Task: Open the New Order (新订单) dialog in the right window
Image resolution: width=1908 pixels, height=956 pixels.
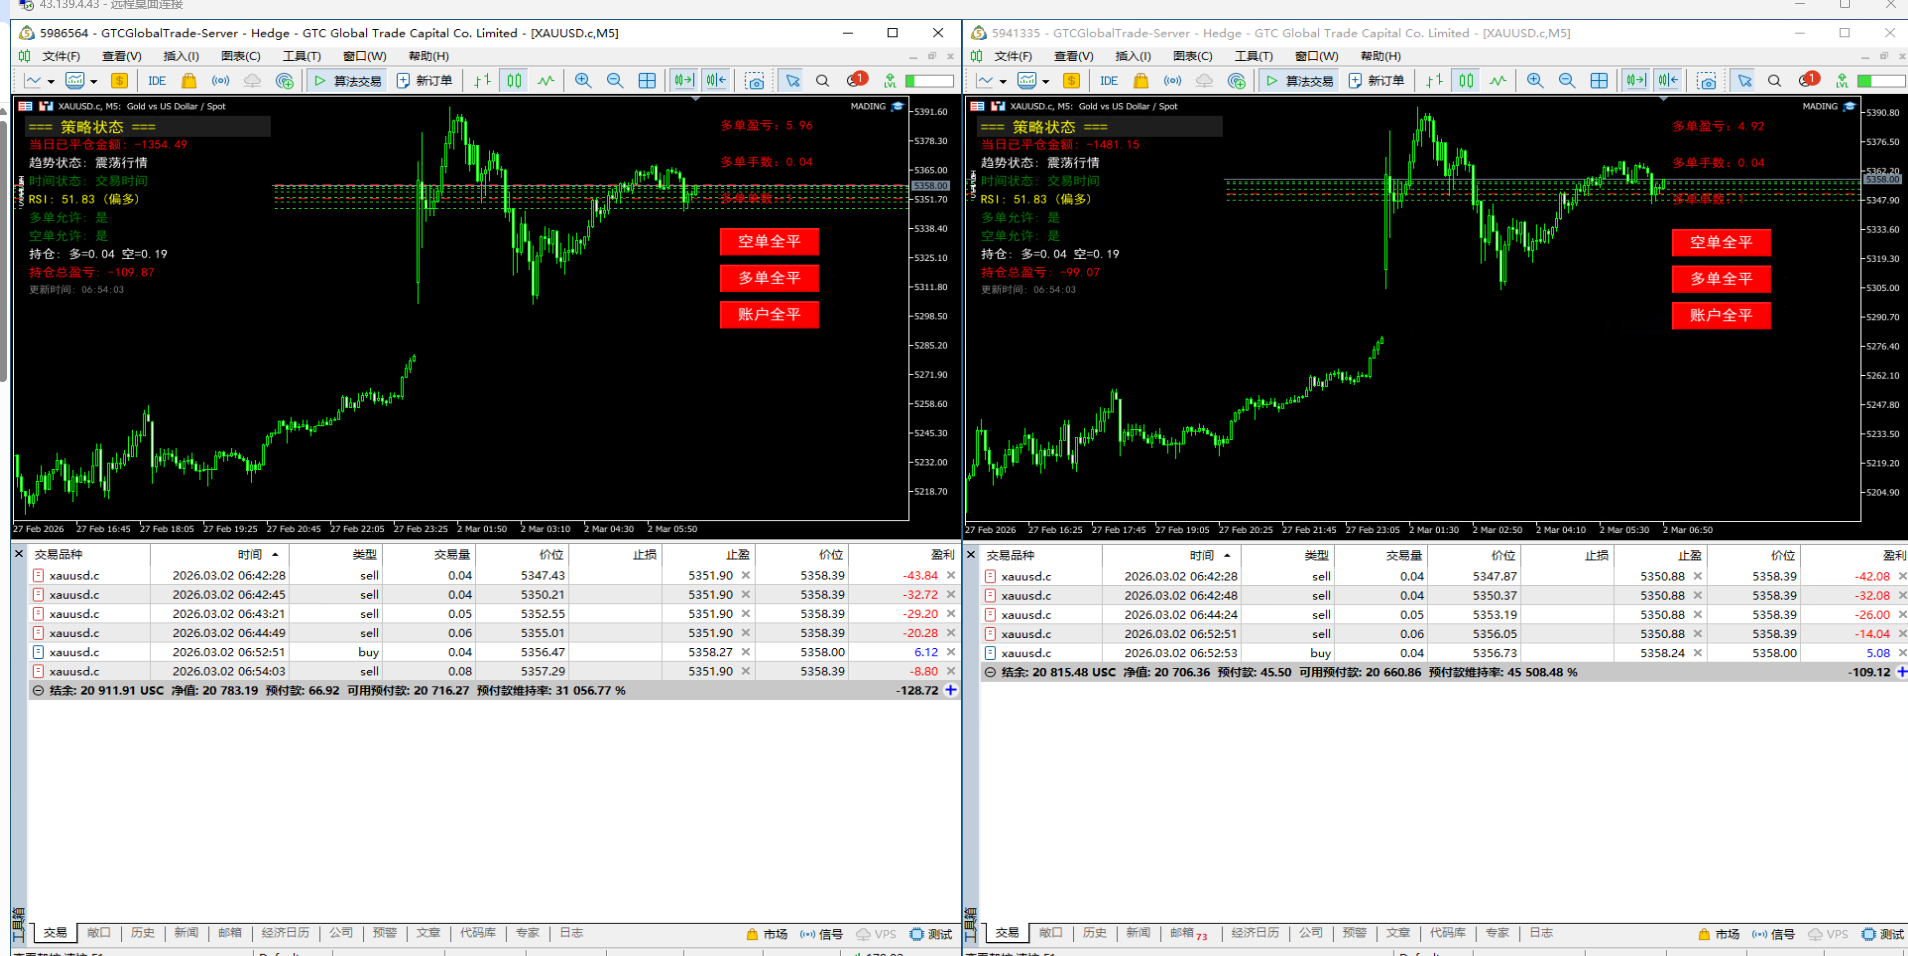Action: click(1376, 81)
